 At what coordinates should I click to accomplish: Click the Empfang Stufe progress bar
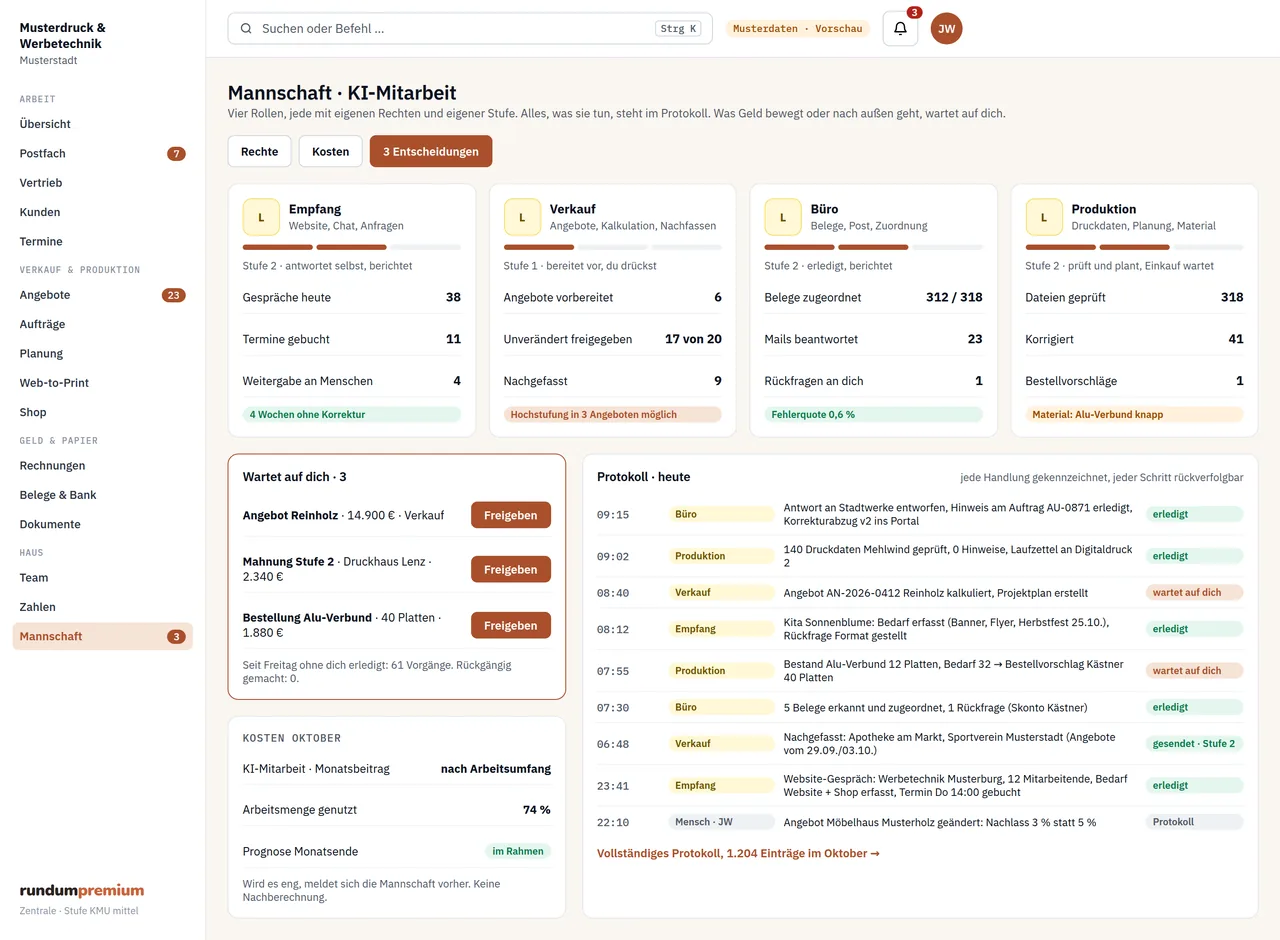pyautogui.click(x=352, y=247)
